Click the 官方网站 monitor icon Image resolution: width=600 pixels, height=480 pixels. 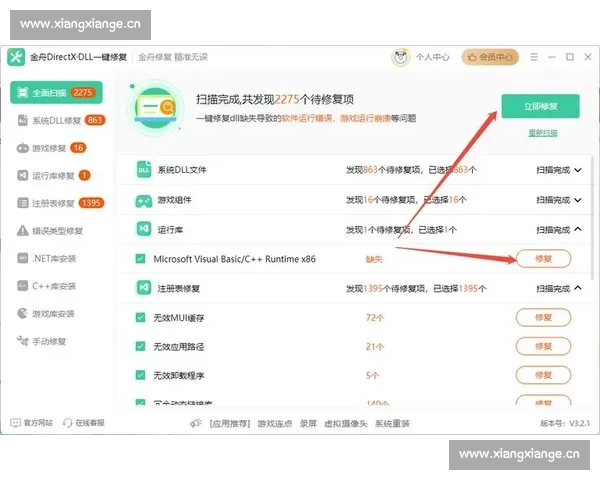point(15,423)
